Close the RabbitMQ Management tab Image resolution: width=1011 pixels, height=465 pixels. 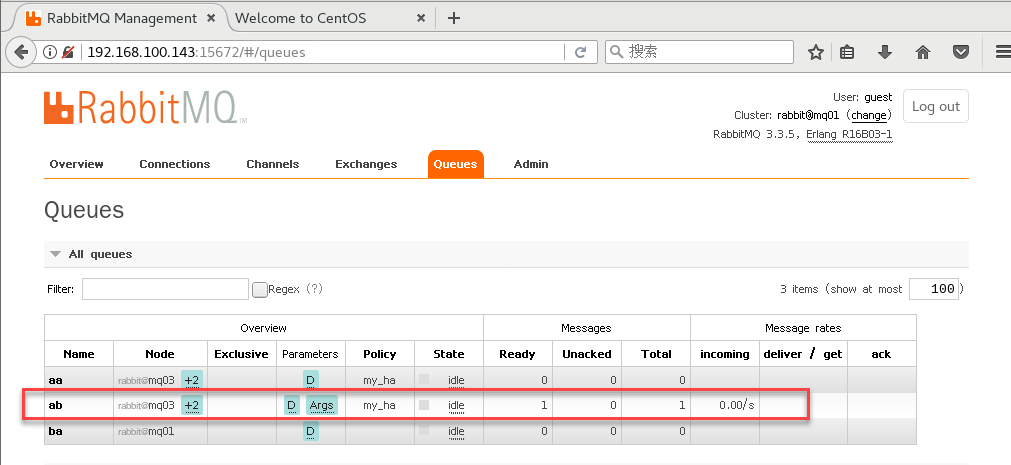[x=213, y=18]
